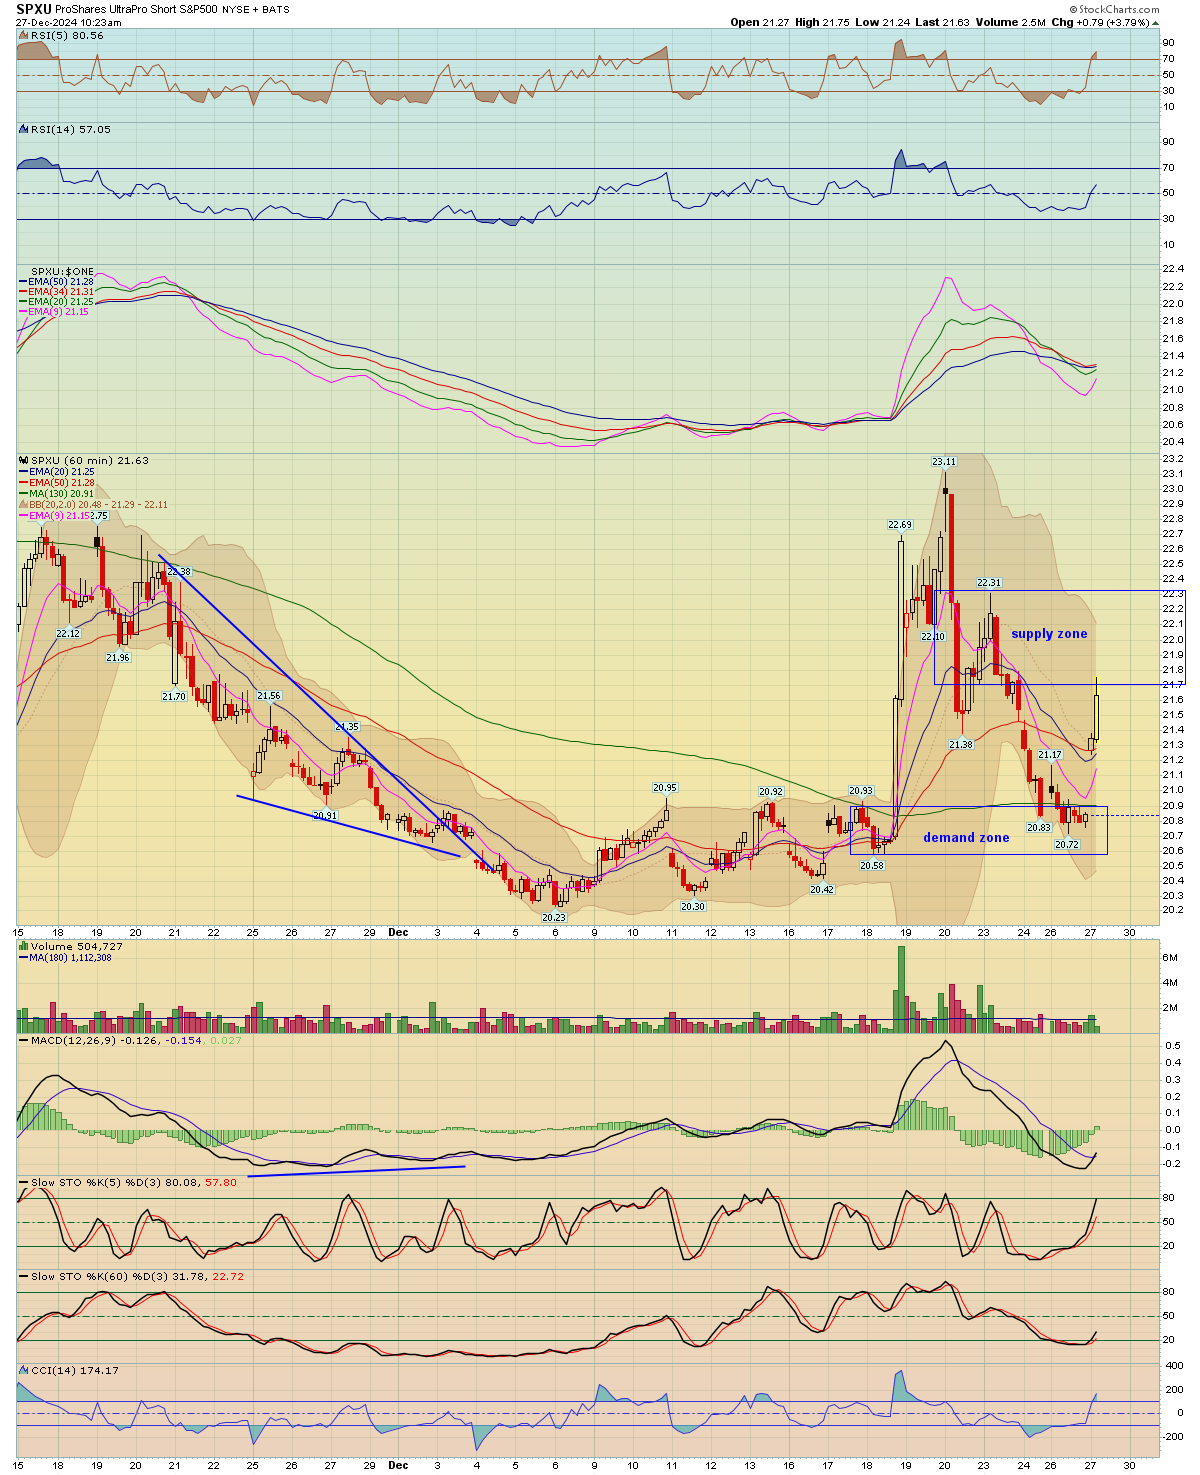Screen dimensions: 1200x1475
Task: Click the Volume panel legend icon
Action: 24,946
